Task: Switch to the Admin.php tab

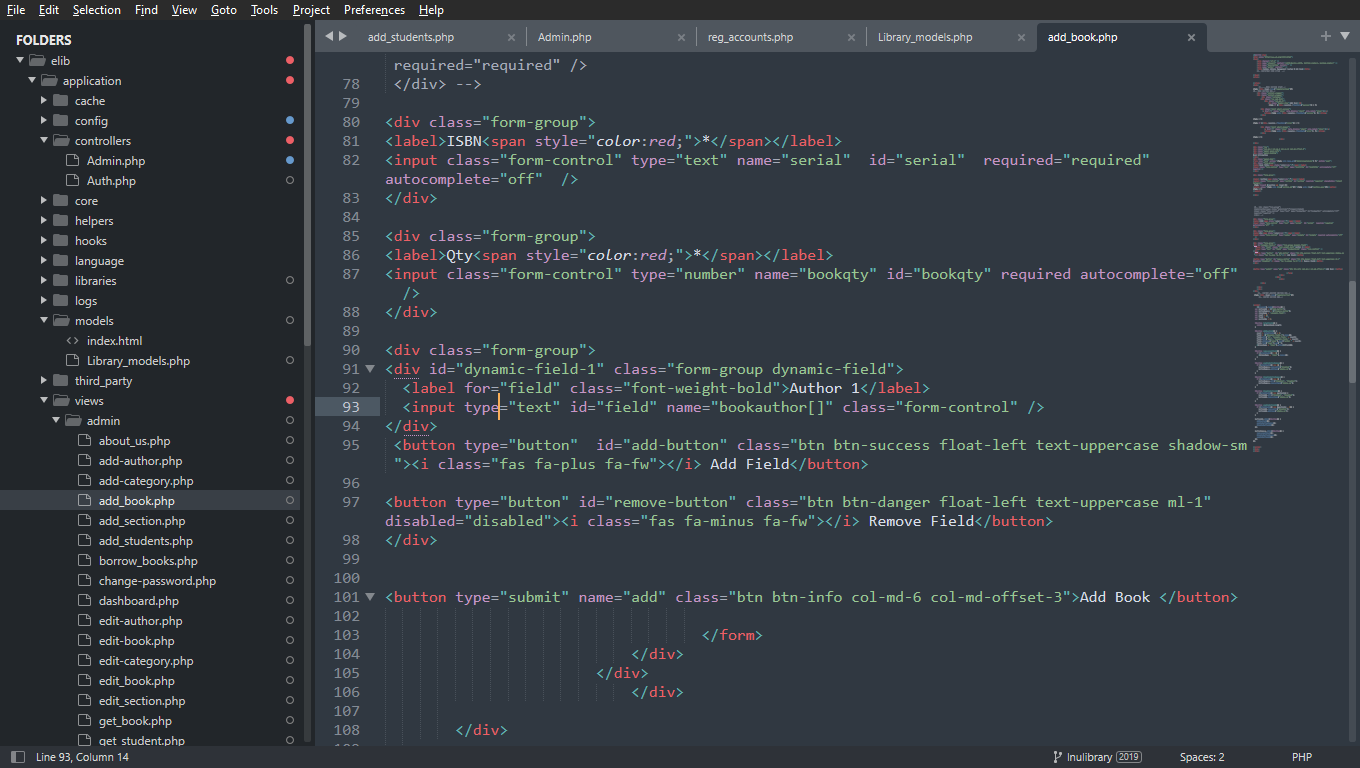Action: tap(564, 37)
